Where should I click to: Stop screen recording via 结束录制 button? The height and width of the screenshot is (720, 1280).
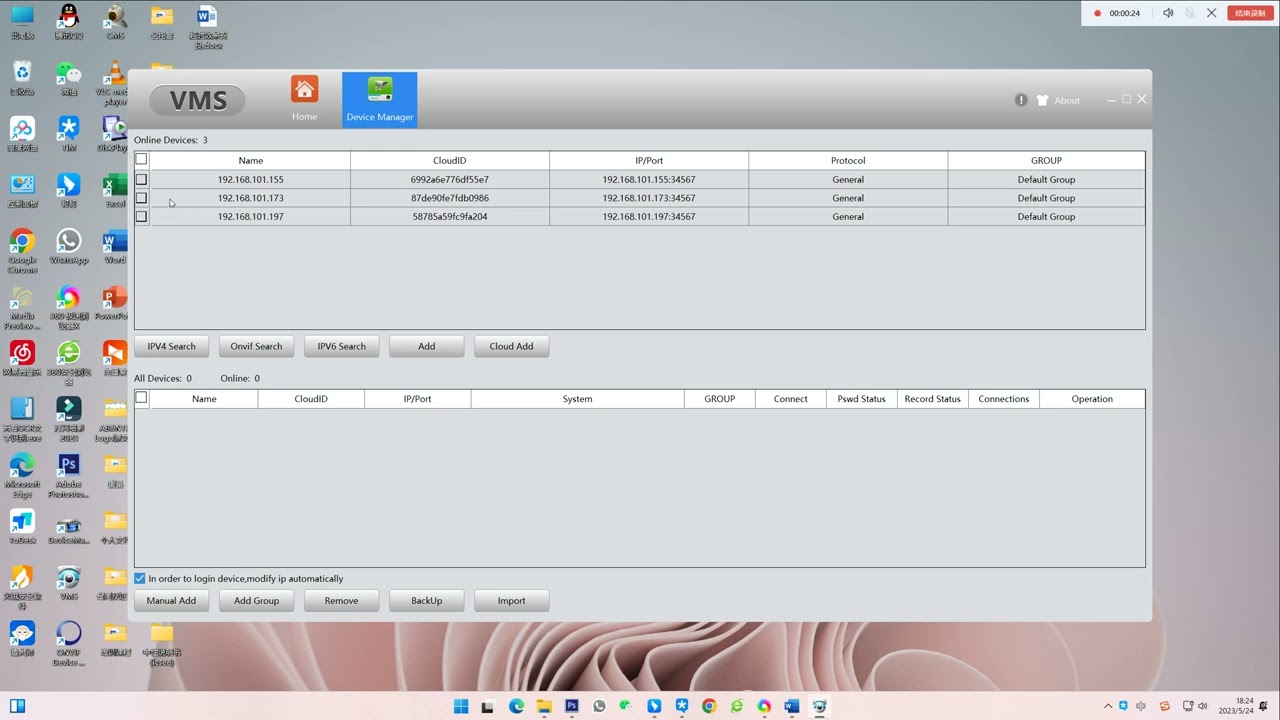pyautogui.click(x=1249, y=12)
